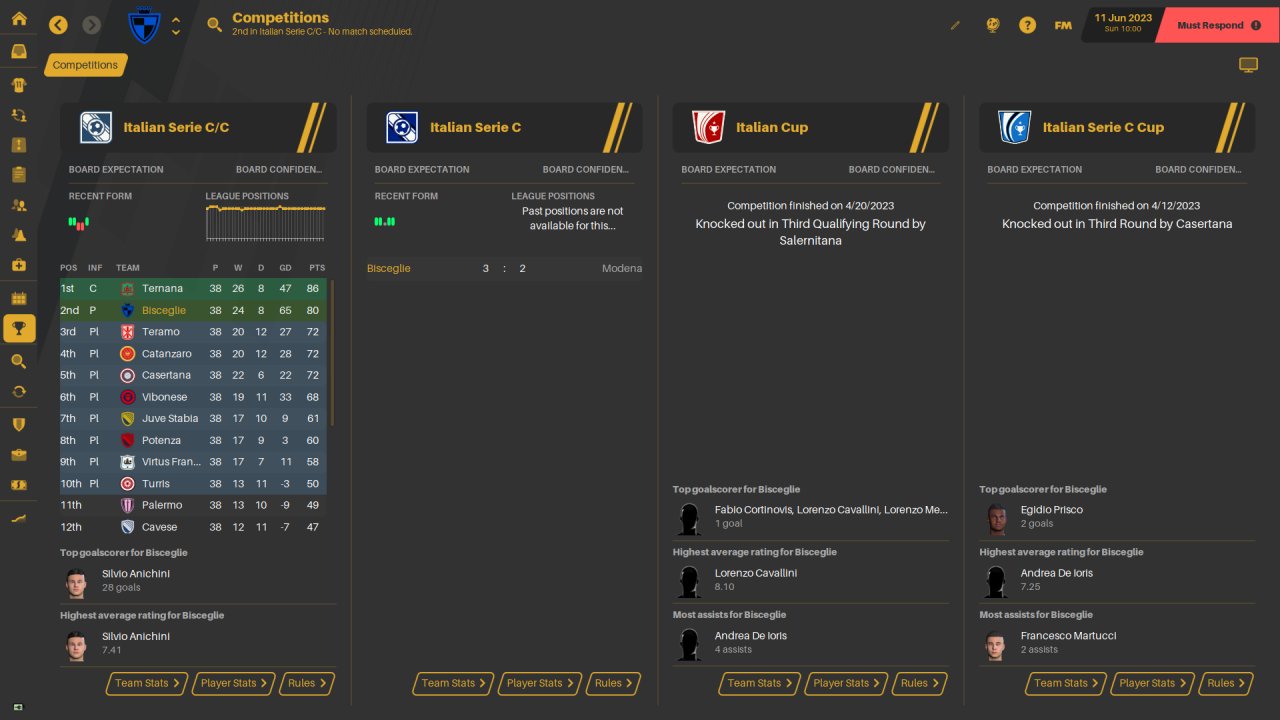This screenshot has width=1280, height=720.
Task: Open the clipboard report icon in sidebar
Action: [19, 175]
